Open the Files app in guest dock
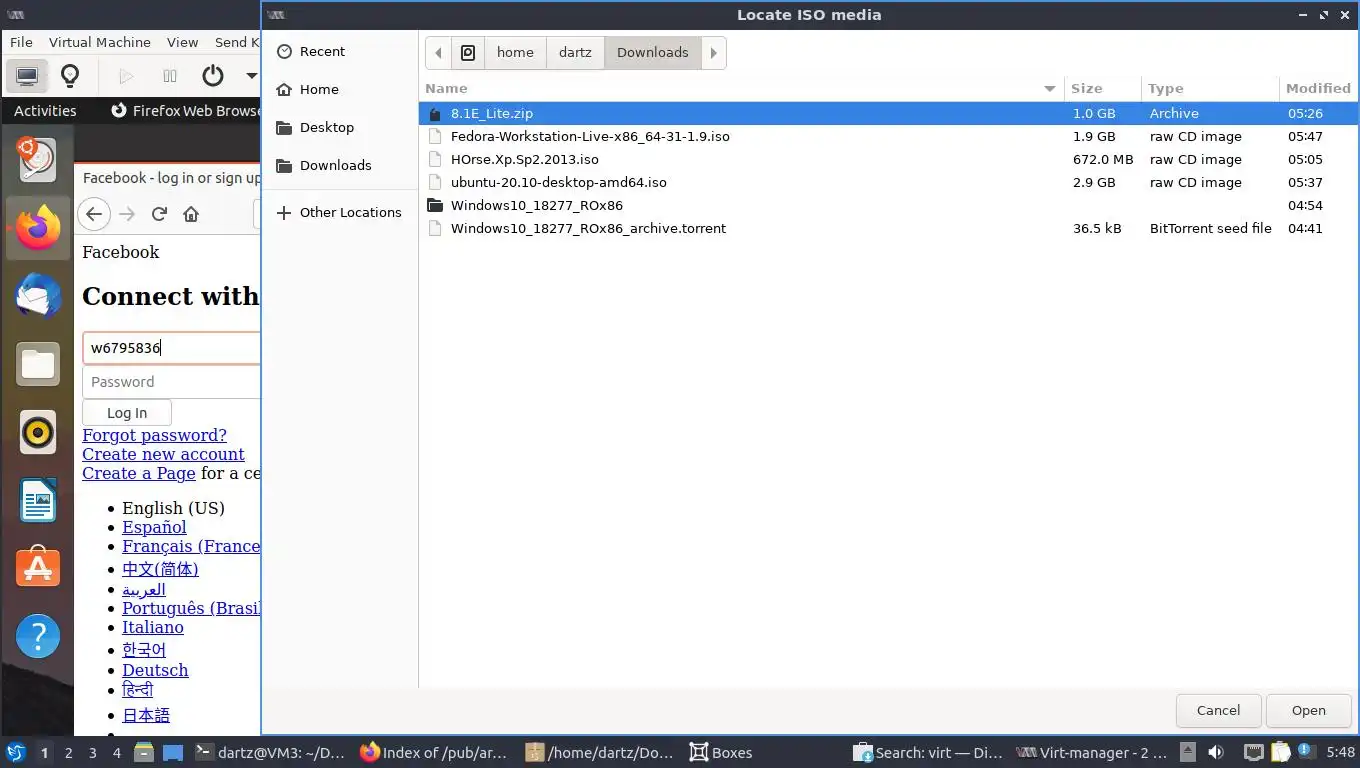This screenshot has height=768, width=1360. pyautogui.click(x=38, y=364)
